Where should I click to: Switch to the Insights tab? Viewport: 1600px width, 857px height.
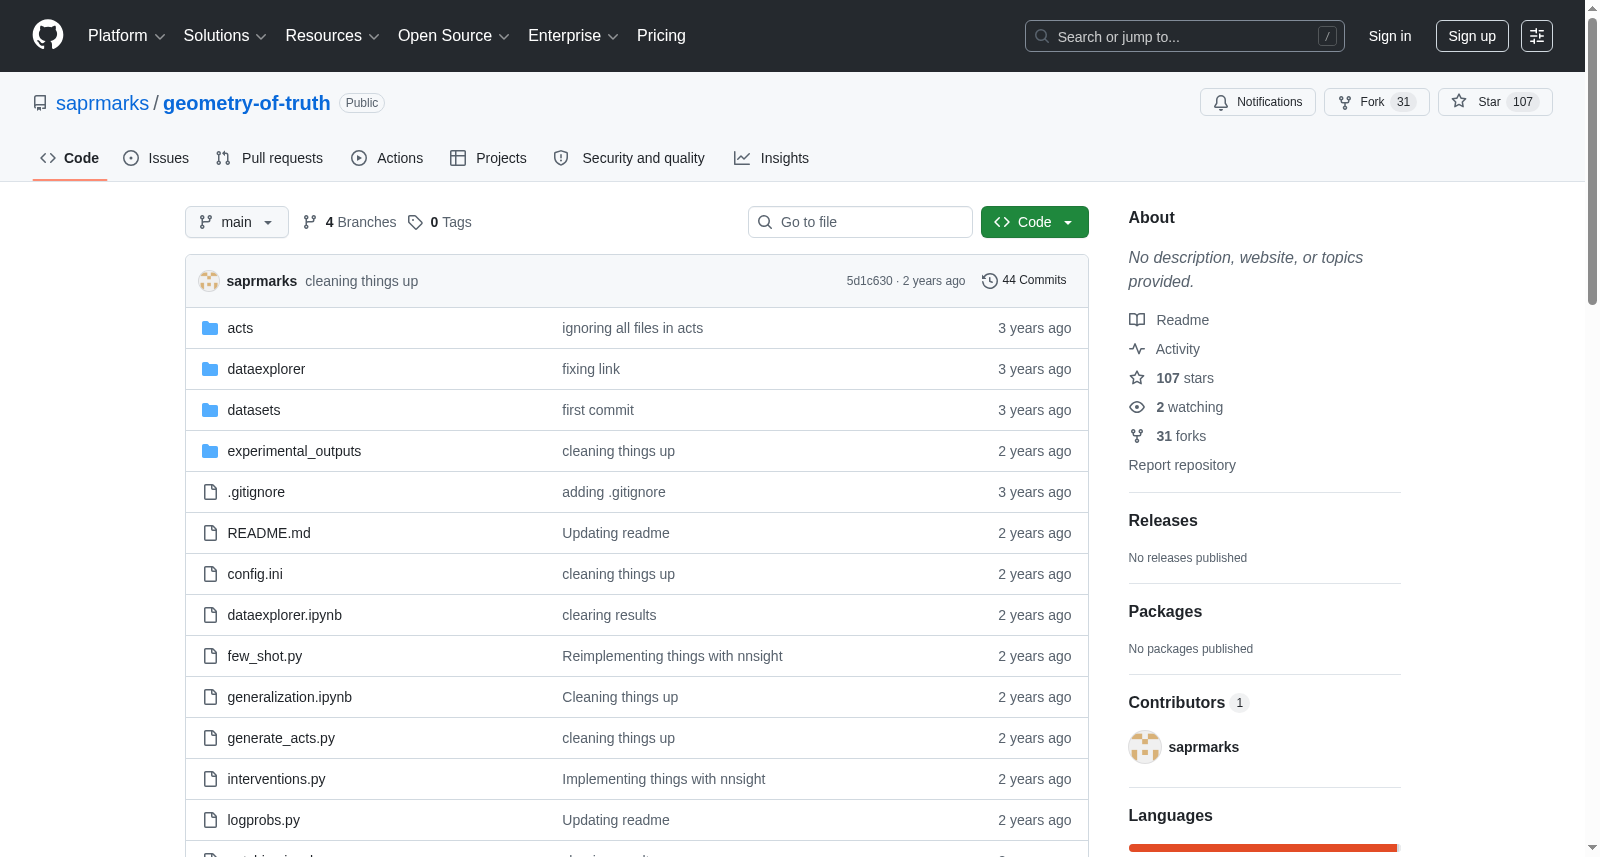click(771, 158)
